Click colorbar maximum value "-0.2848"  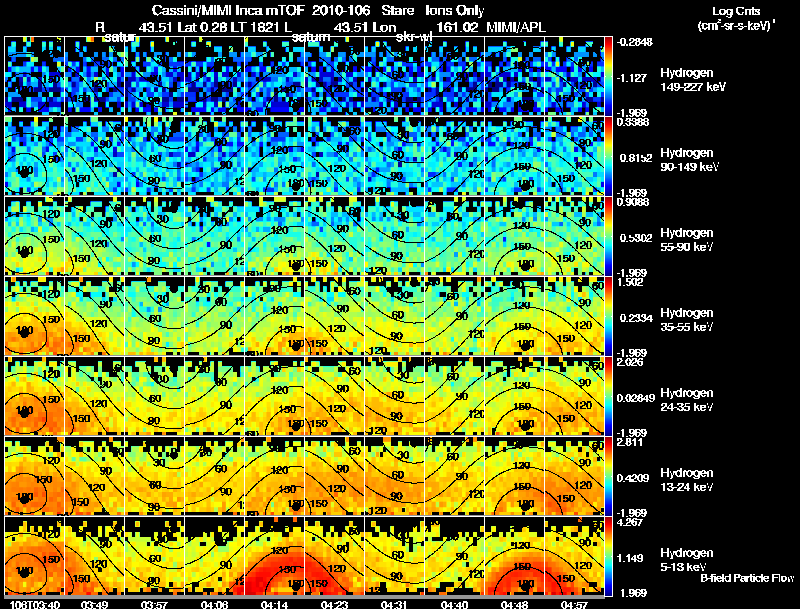635,42
